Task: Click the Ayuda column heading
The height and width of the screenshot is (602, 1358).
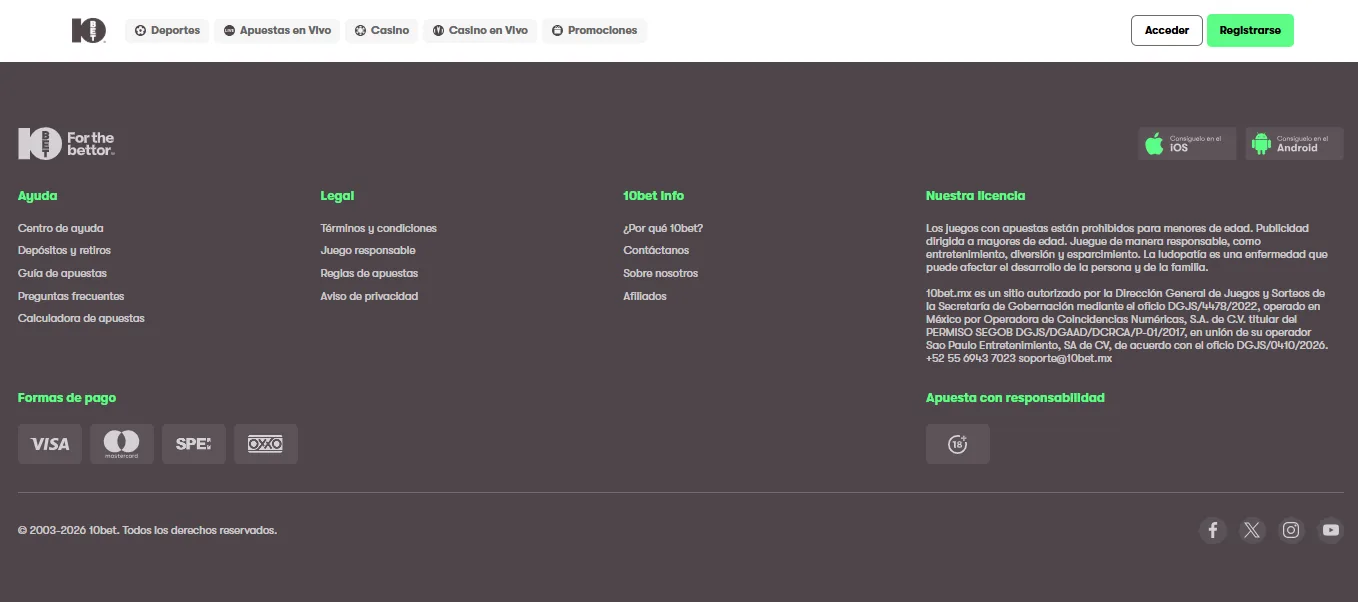Action: 38,196
